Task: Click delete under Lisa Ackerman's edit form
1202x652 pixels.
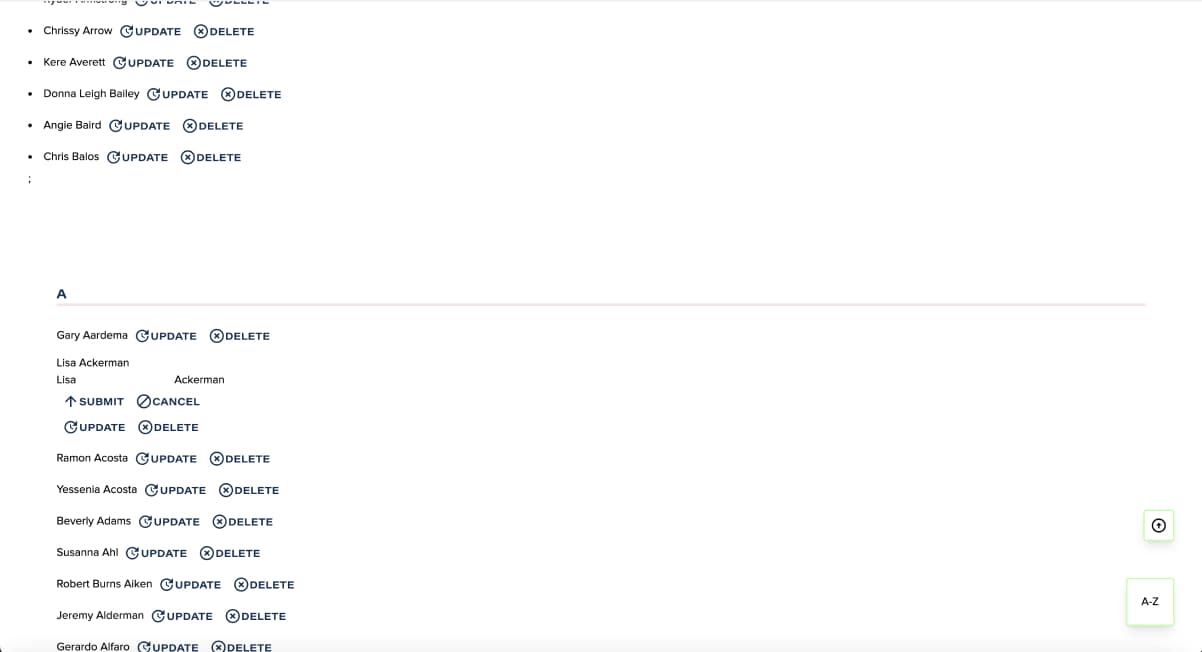Action: pyautogui.click(x=169, y=427)
